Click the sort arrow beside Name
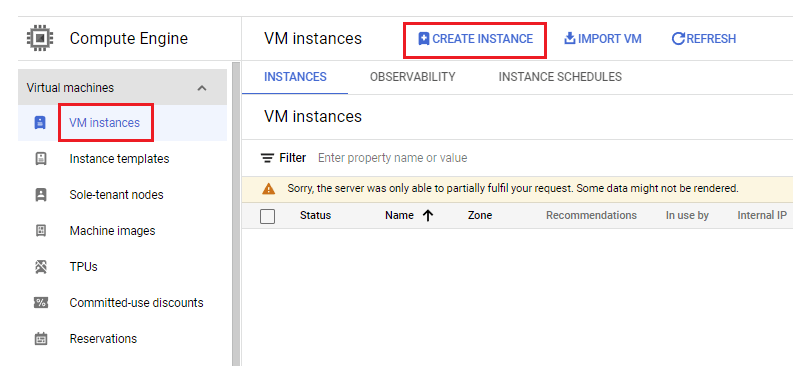The width and height of the screenshot is (793, 370). 428,215
